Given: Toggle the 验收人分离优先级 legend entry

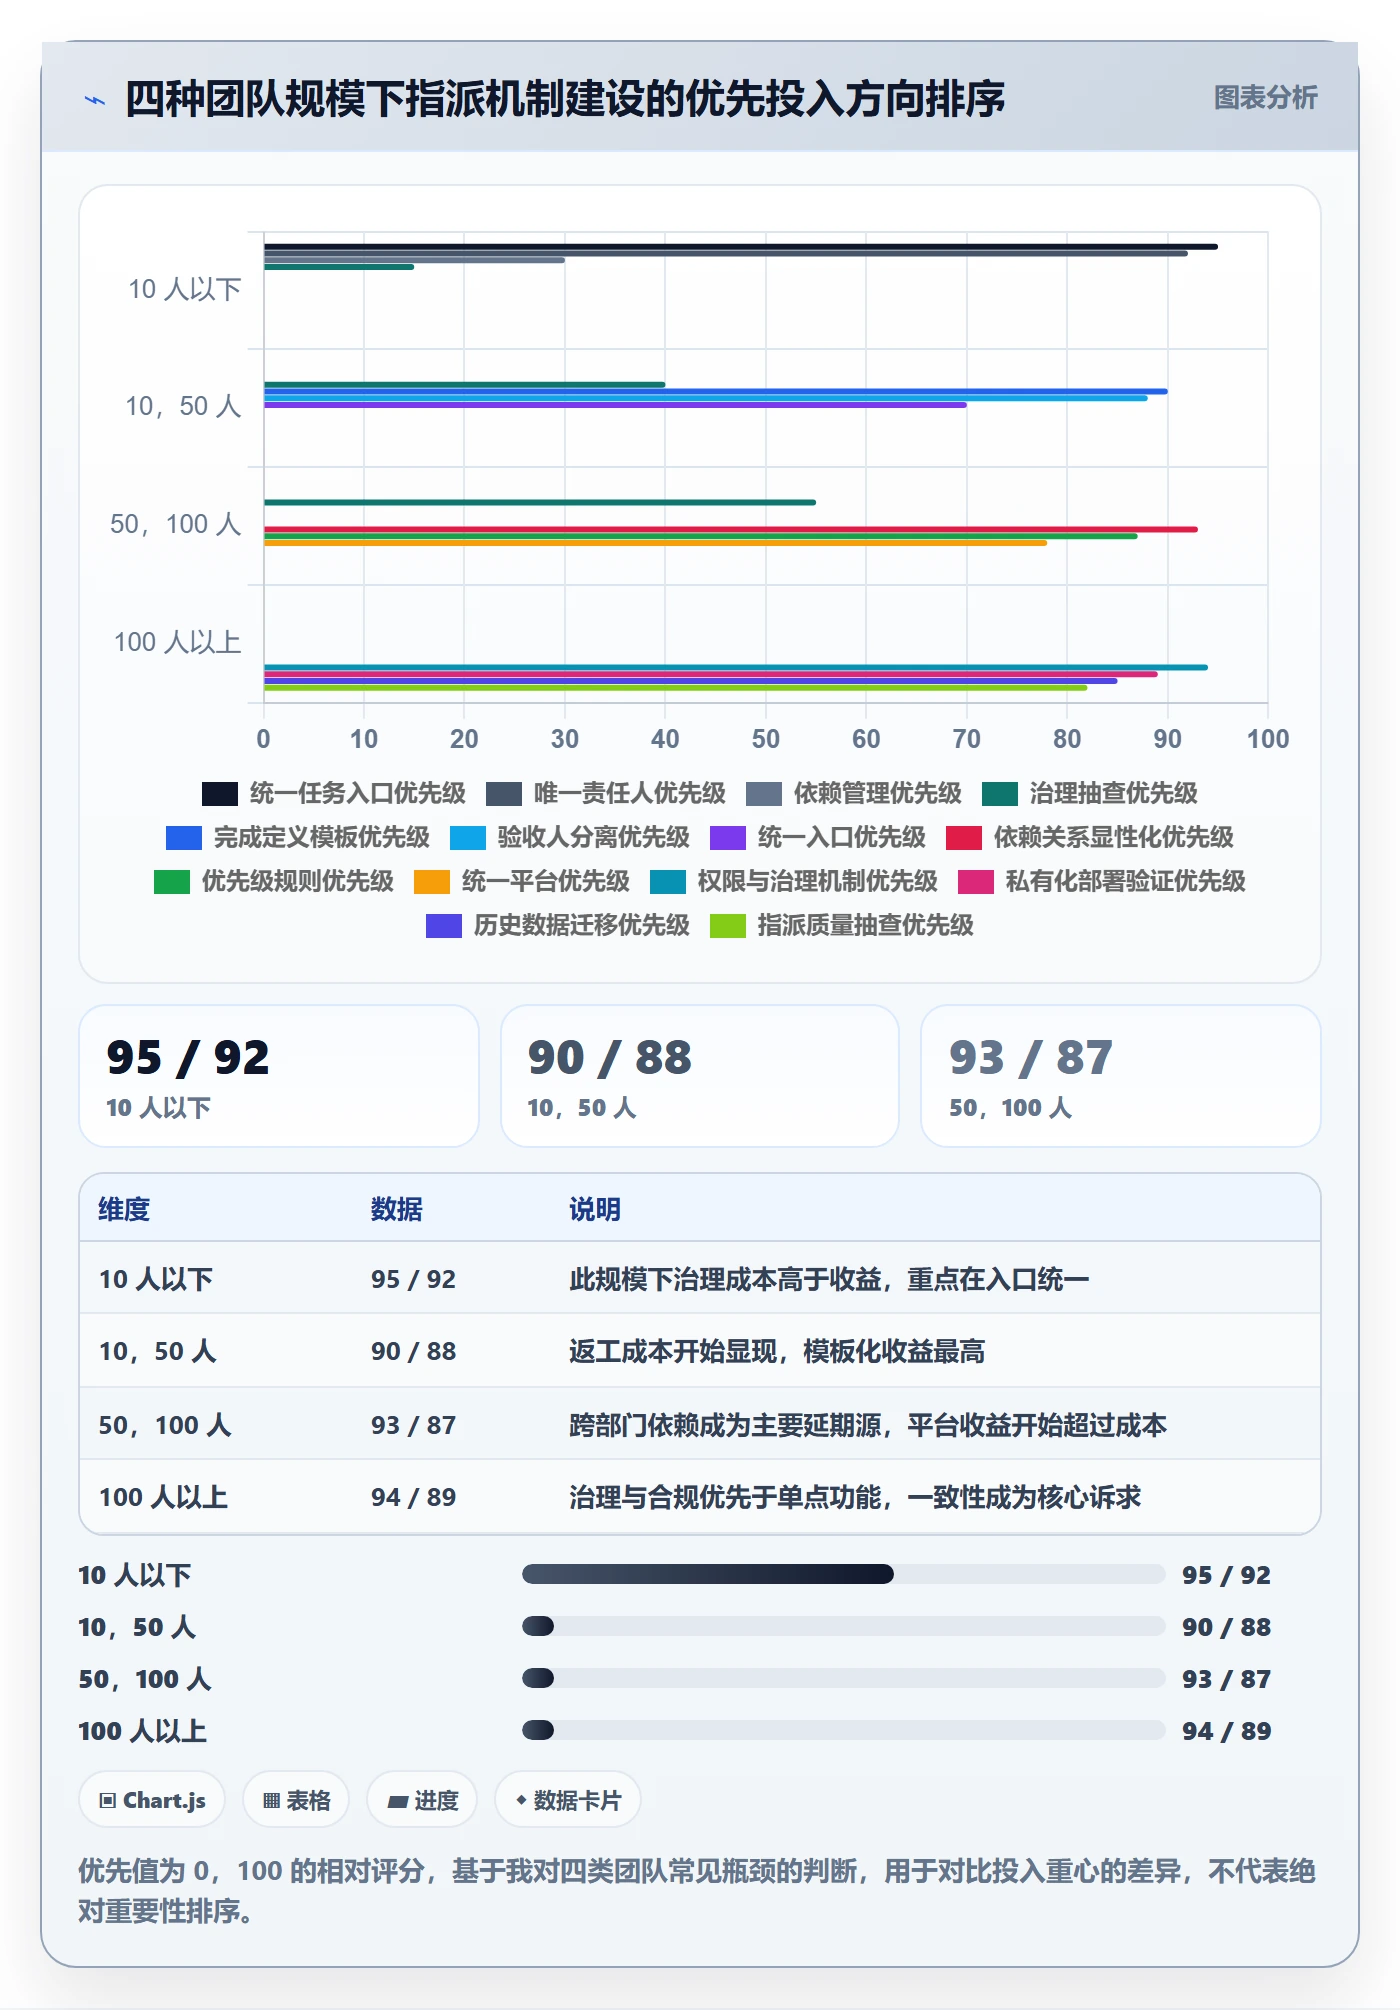Looking at the screenshot, I should click(570, 838).
